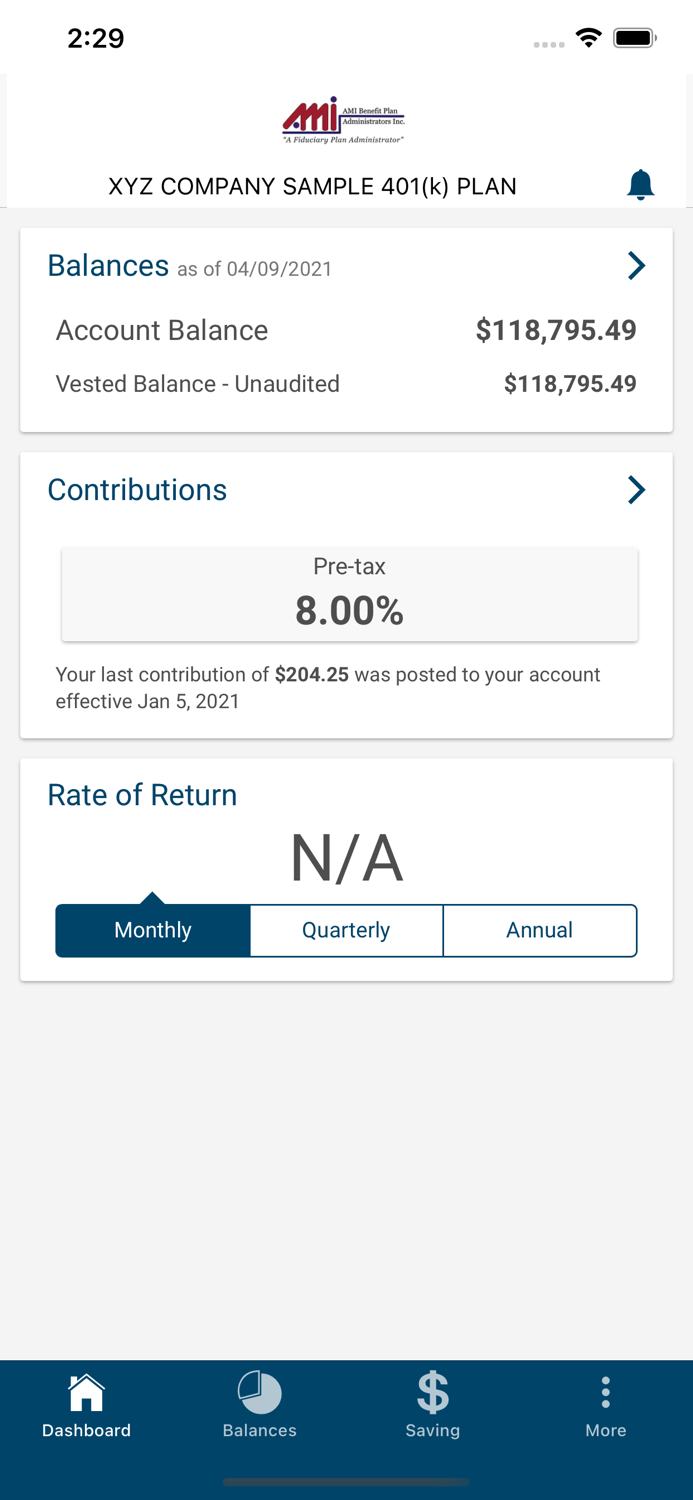Tap the Saving tab label

coord(432,1430)
